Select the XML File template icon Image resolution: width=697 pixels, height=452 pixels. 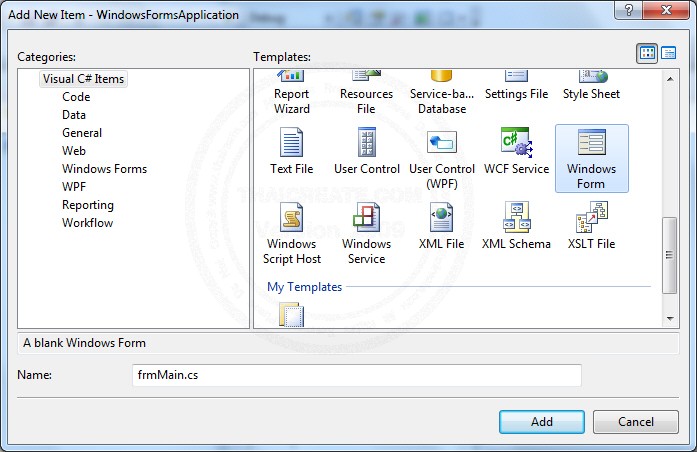pos(441,217)
